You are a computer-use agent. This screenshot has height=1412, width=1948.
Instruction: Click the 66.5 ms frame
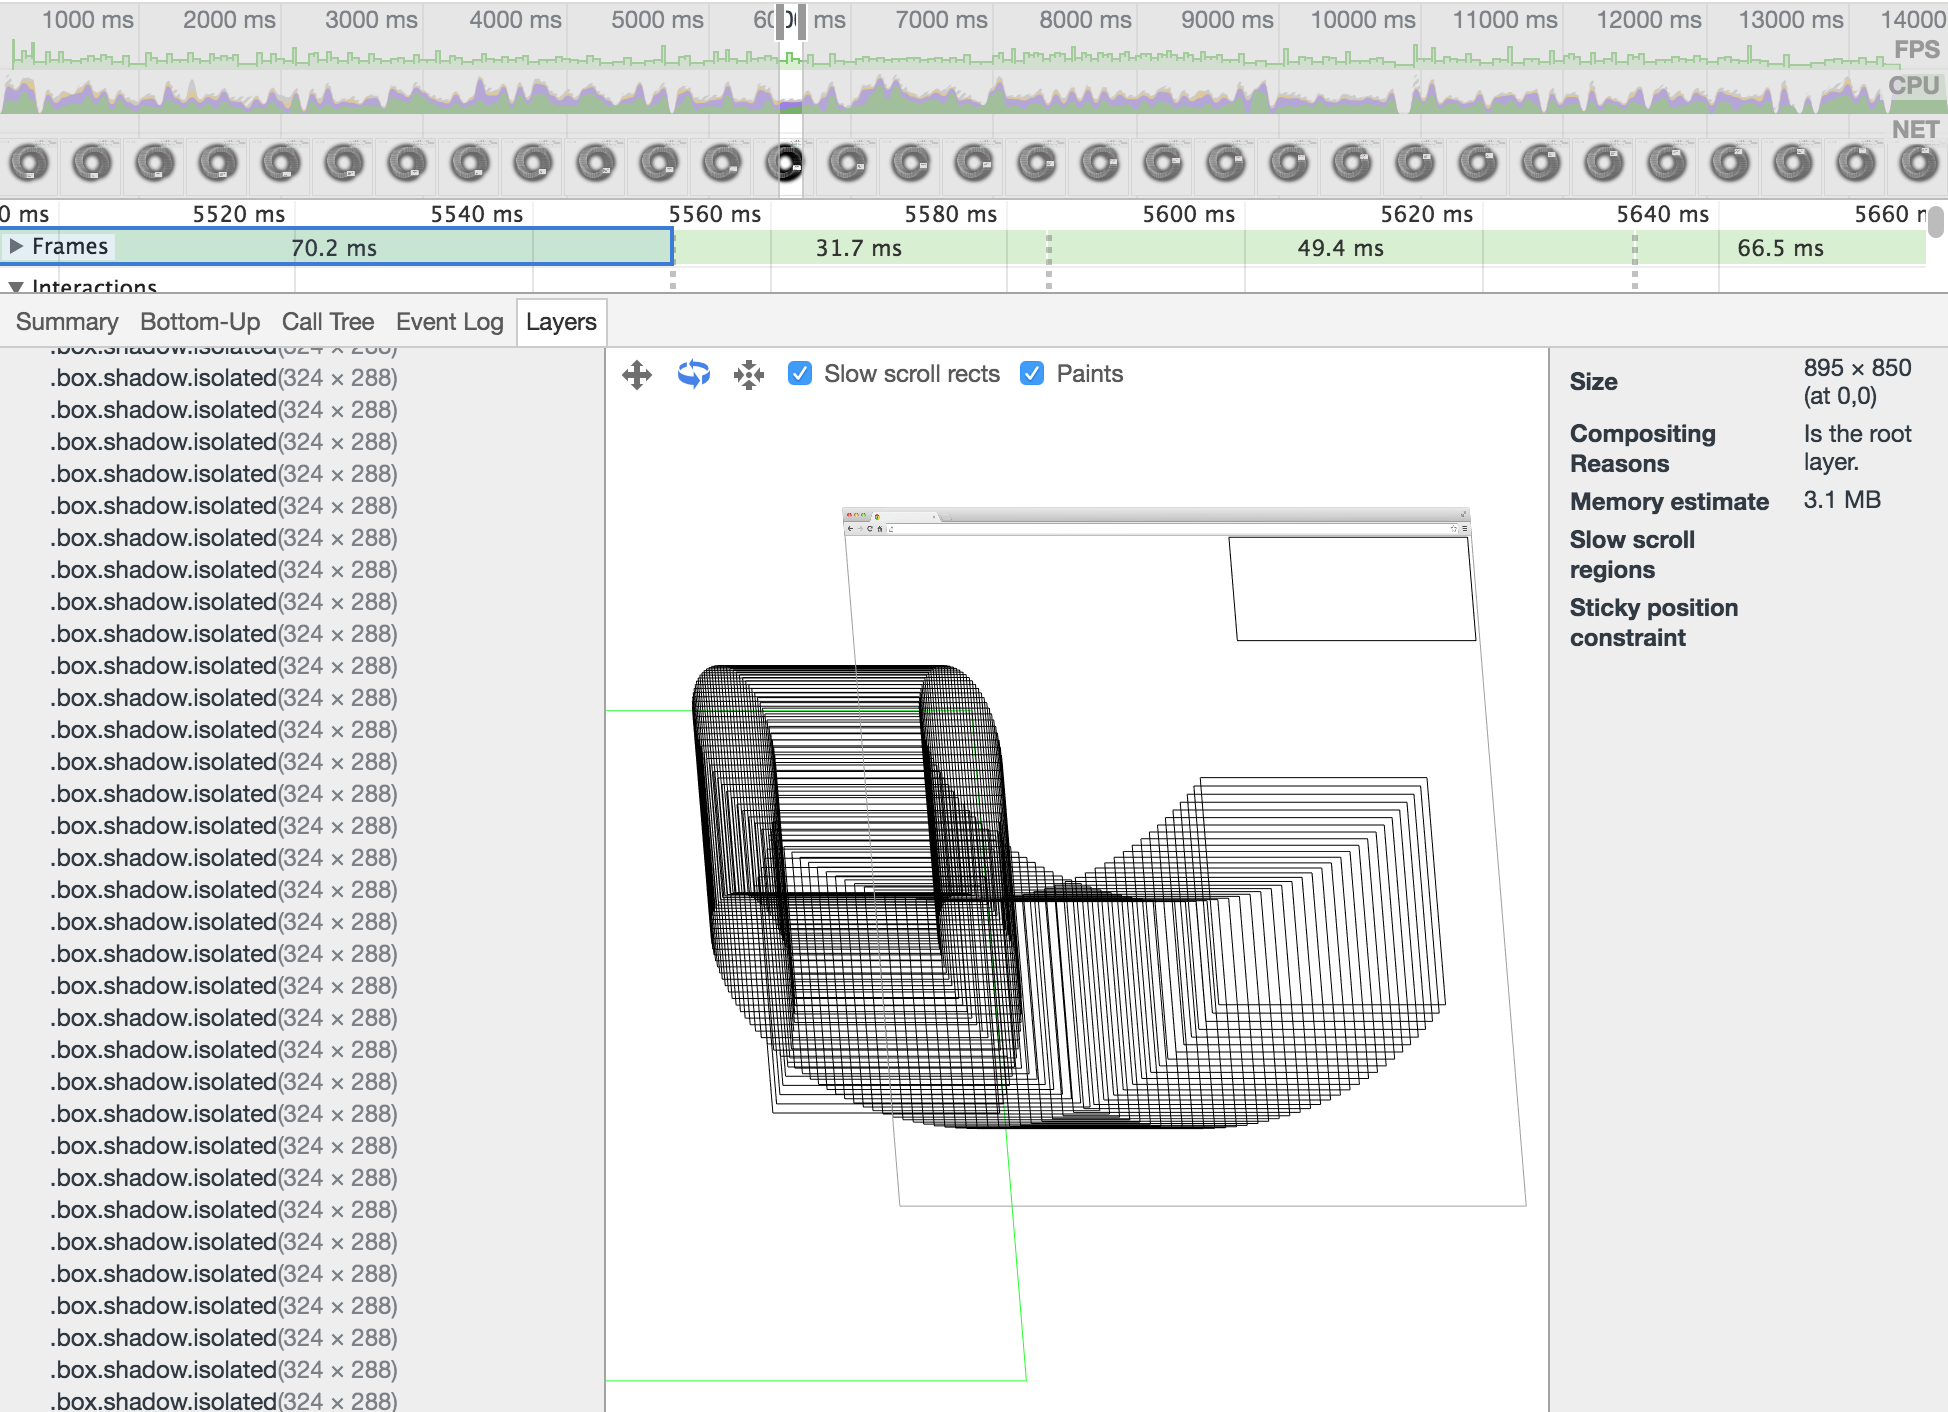1780,248
